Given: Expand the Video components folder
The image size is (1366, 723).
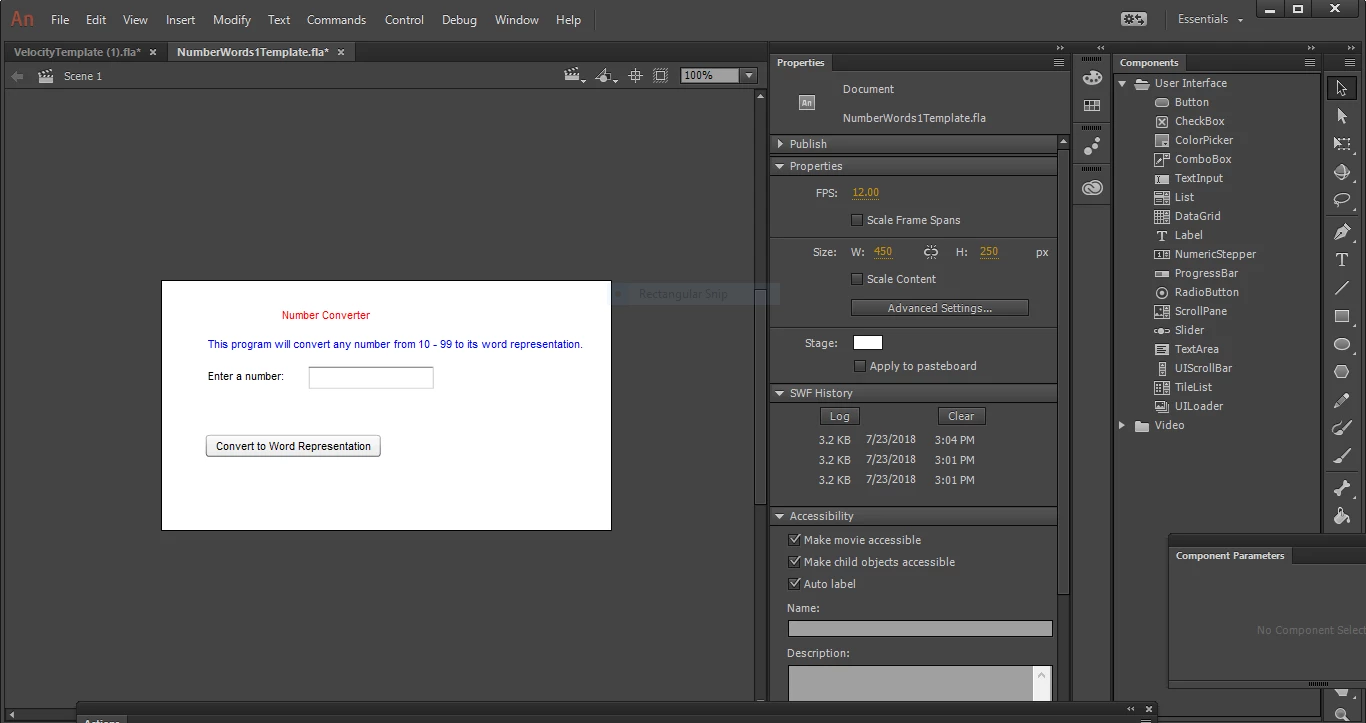Looking at the screenshot, I should click(1122, 425).
